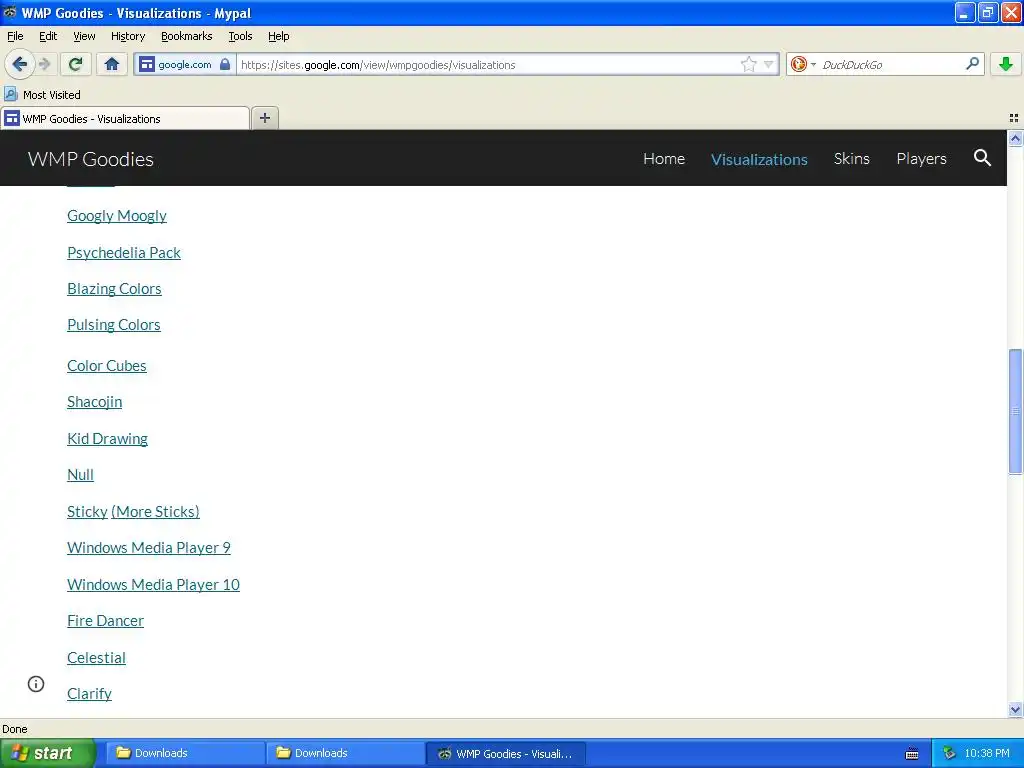Open the Psychedelia Pack link
The height and width of the screenshot is (768, 1024).
coord(124,253)
